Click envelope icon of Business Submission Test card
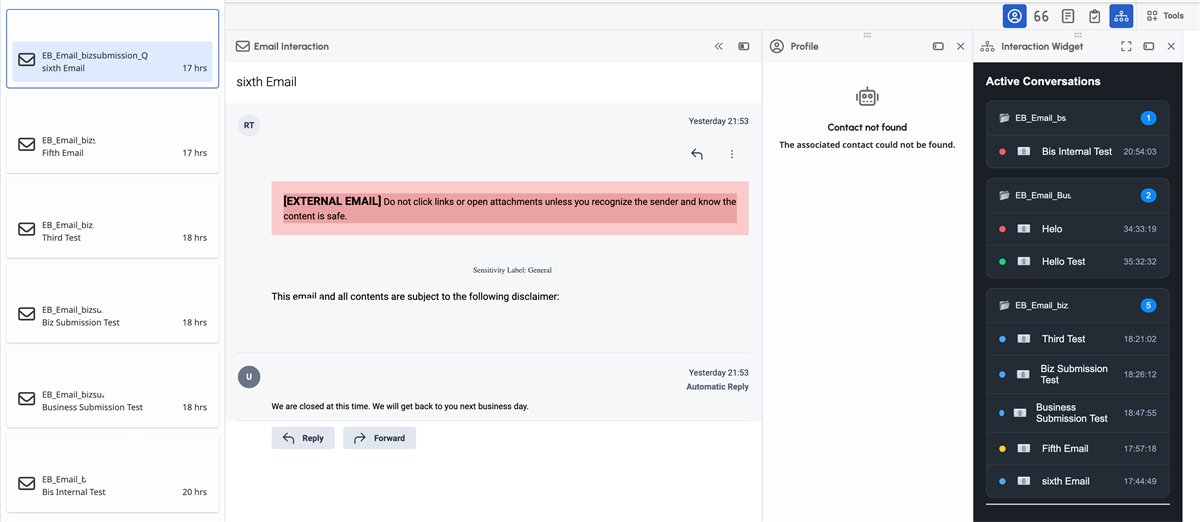The height and width of the screenshot is (522, 1200). 27,400
